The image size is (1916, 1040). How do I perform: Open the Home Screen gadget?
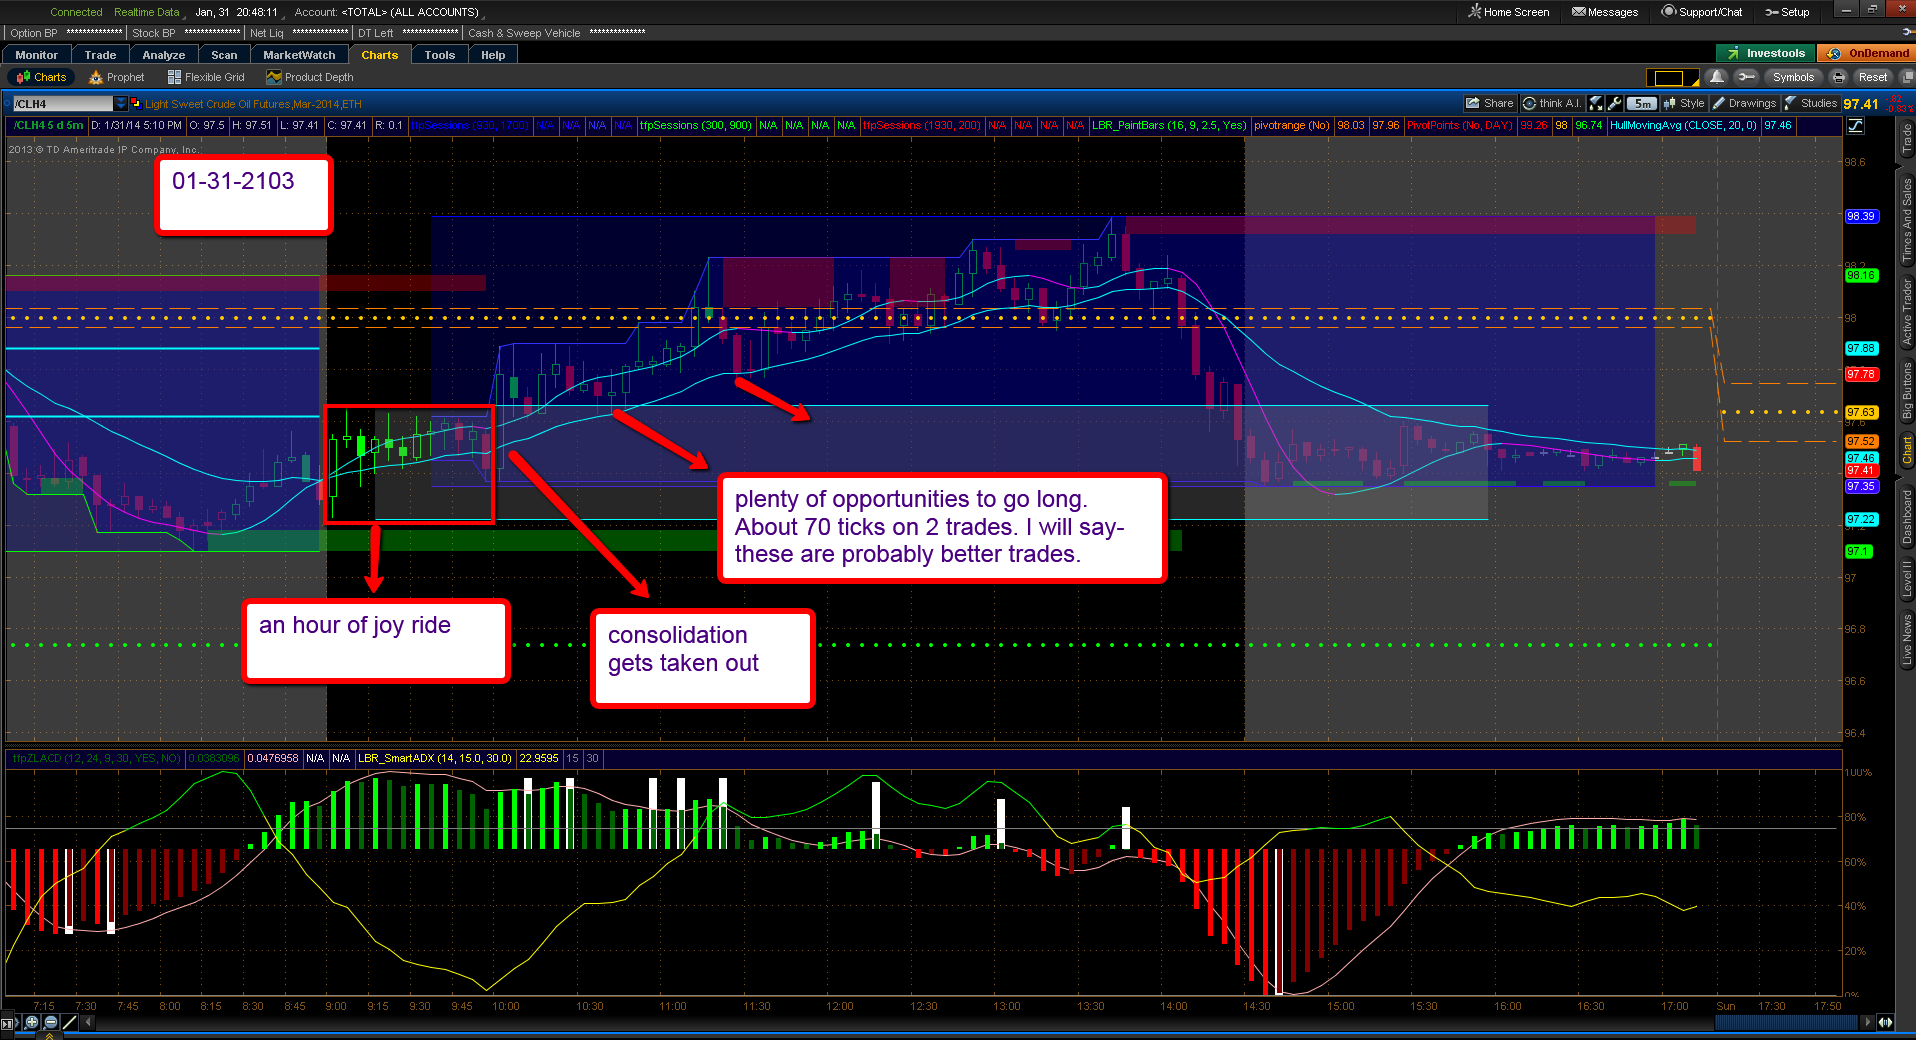1508,12
